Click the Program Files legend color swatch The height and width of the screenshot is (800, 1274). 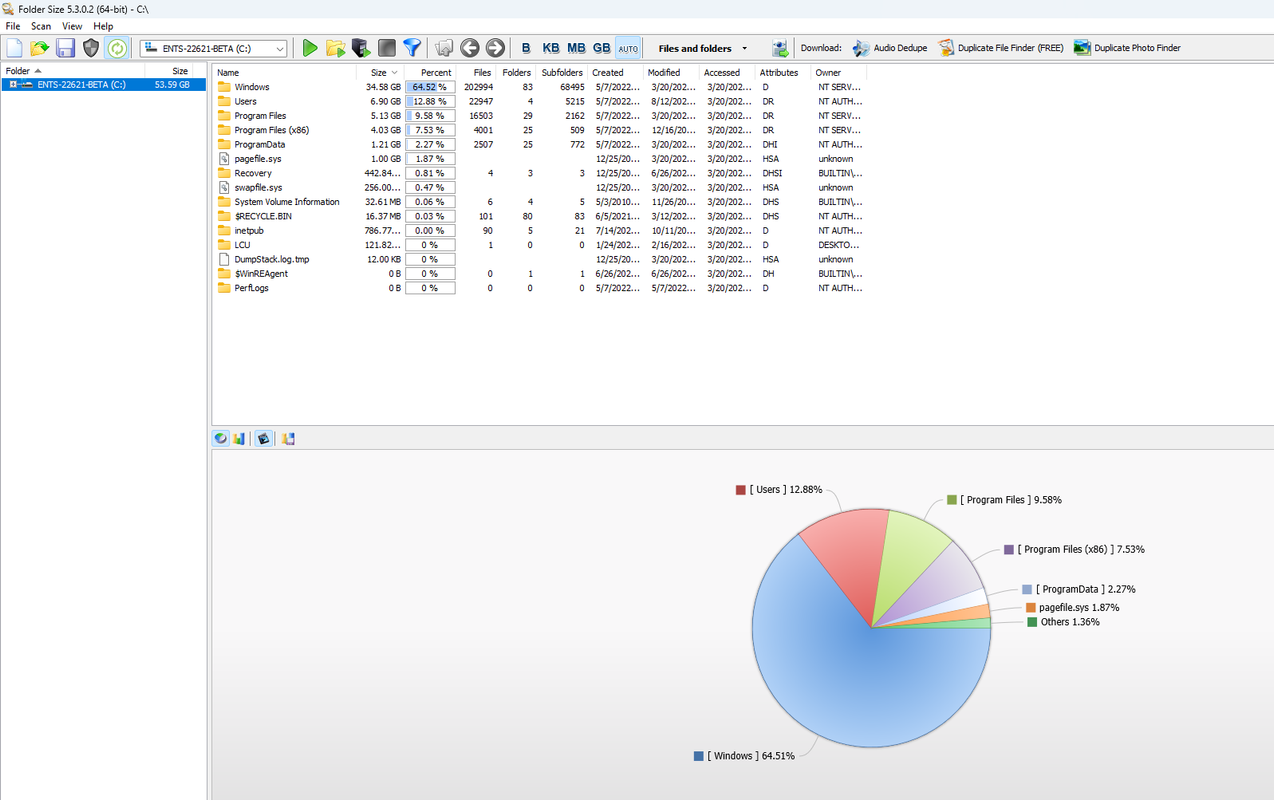(952, 500)
